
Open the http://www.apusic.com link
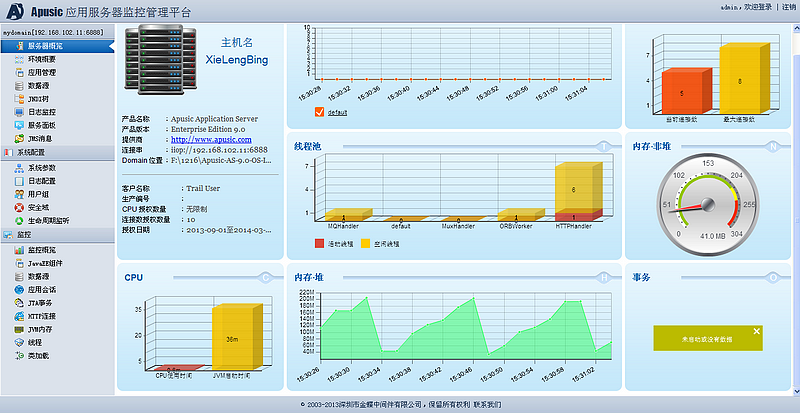[211, 139]
